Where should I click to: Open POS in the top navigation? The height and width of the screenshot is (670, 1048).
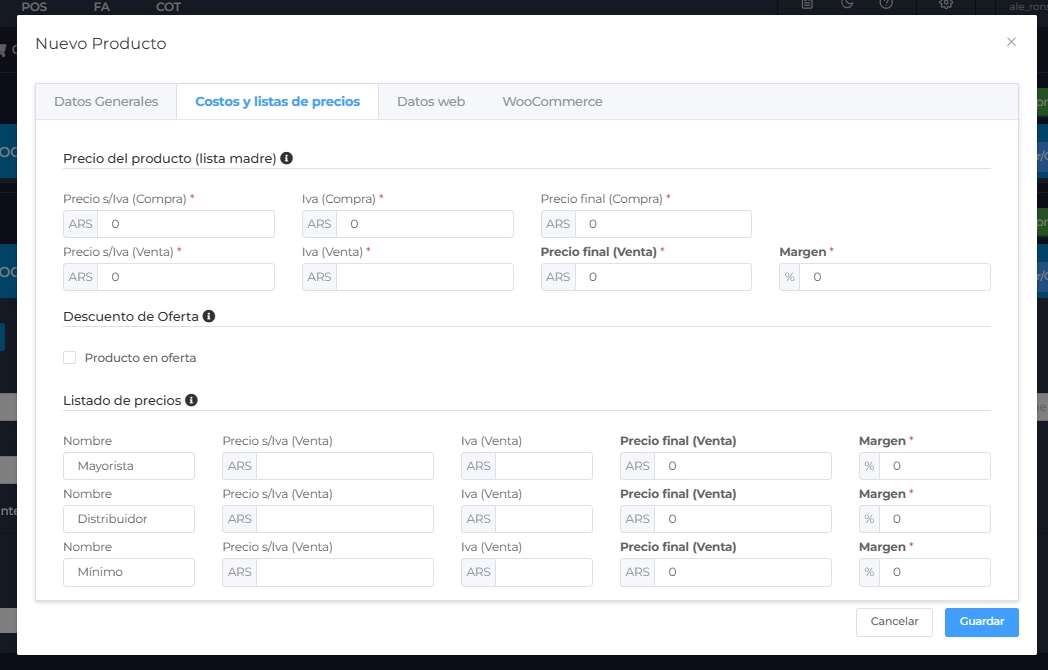click(x=34, y=7)
